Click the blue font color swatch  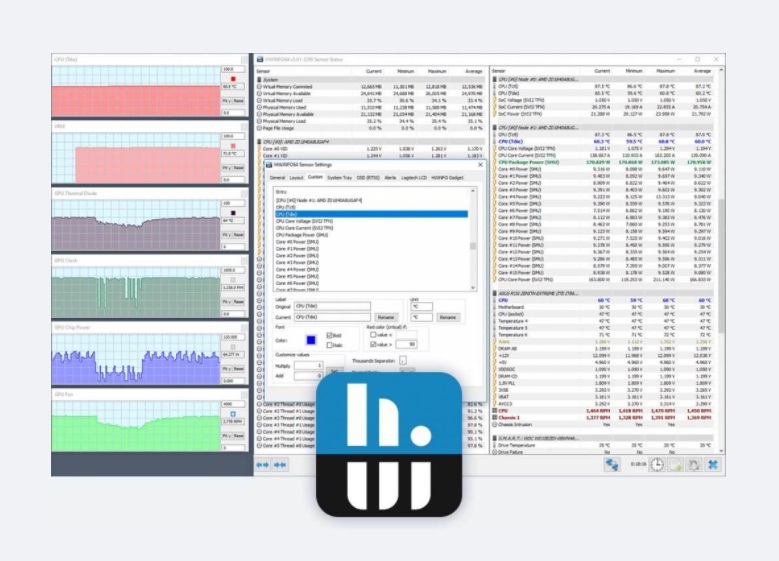pyautogui.click(x=311, y=340)
